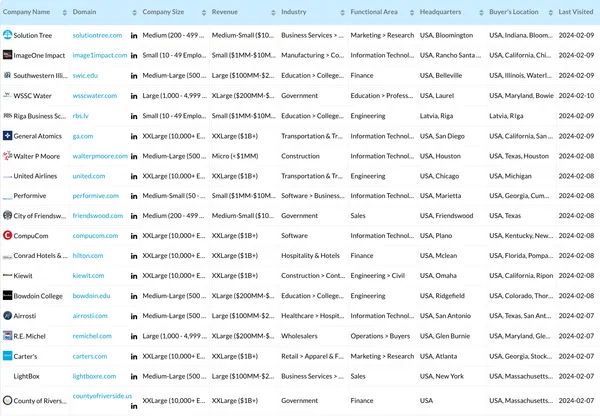Click the Bowdoin College logo icon
600x416 pixels.
coord(7,296)
